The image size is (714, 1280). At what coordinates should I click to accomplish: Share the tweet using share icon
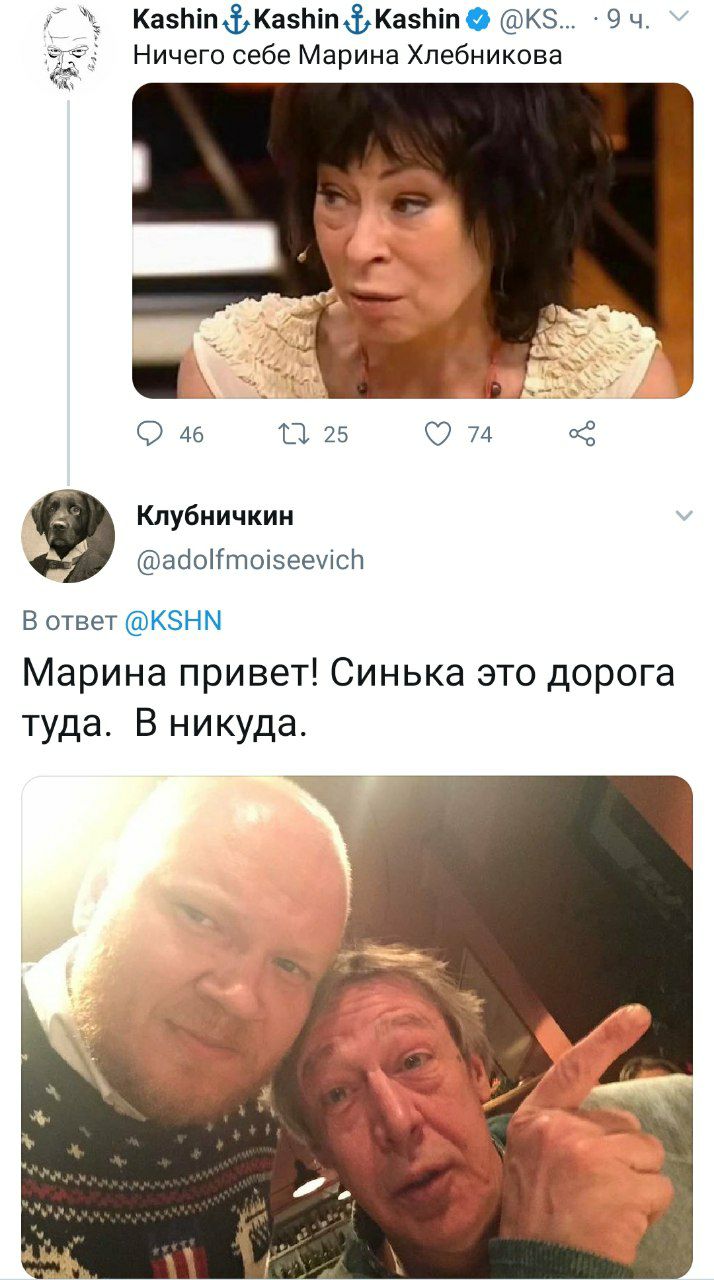[582, 434]
